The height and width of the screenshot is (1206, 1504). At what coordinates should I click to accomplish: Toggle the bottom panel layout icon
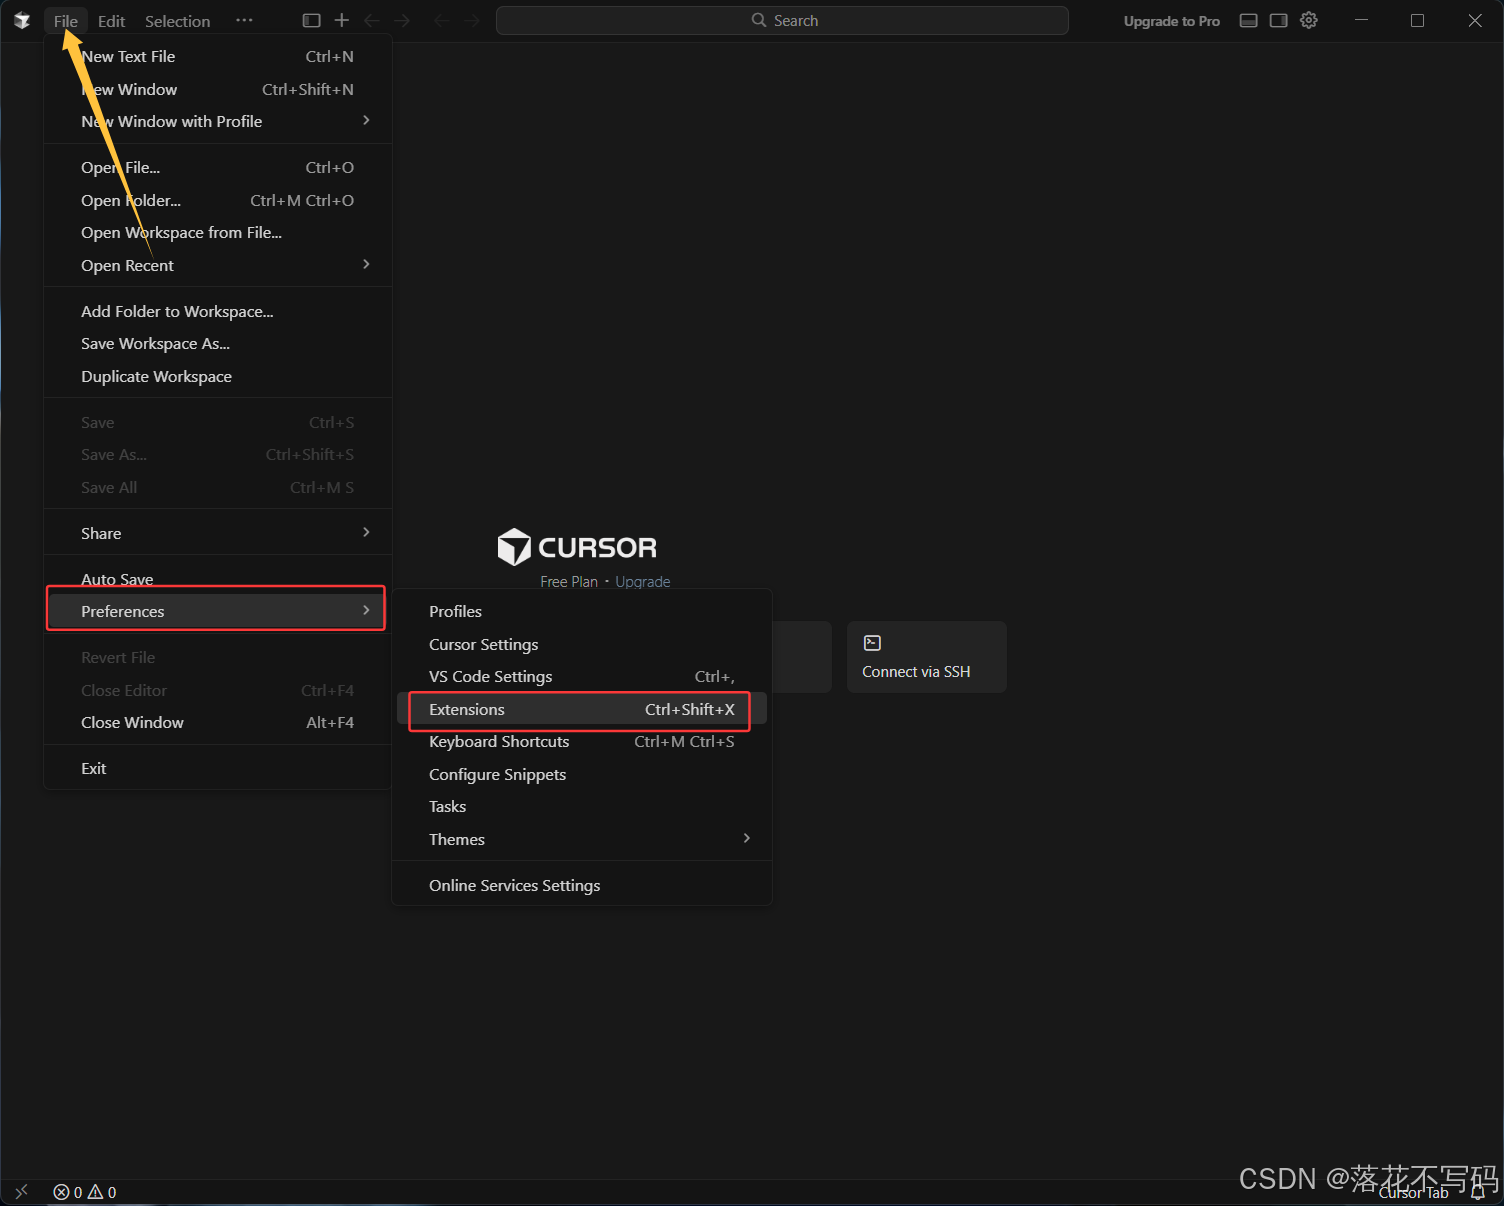(x=1248, y=21)
